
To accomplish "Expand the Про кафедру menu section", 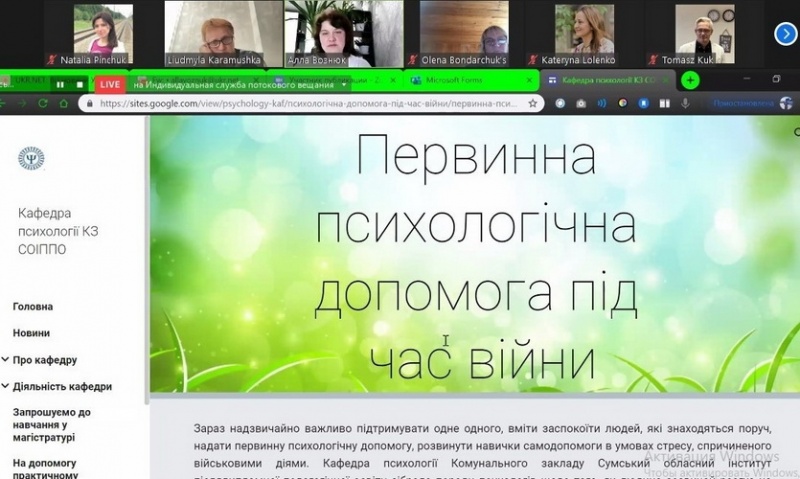I will tap(44, 360).
